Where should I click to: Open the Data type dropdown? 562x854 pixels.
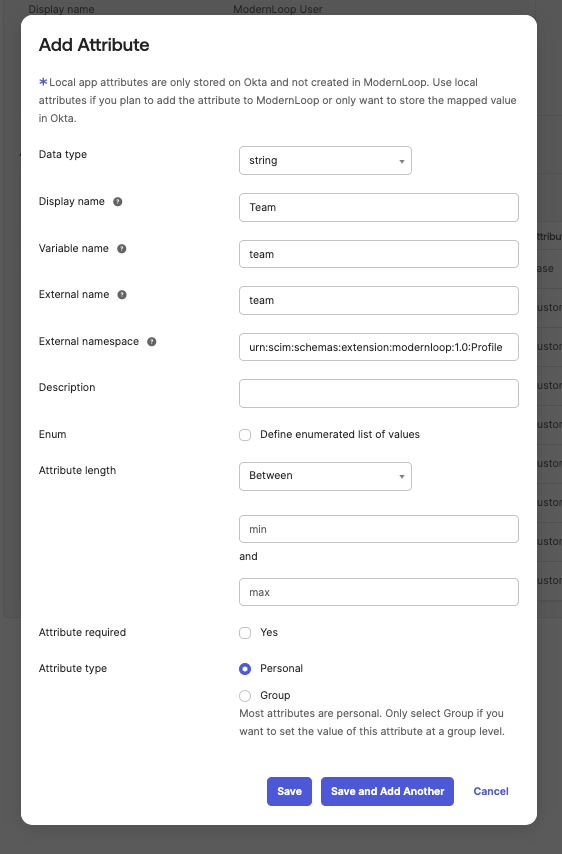tap(325, 161)
